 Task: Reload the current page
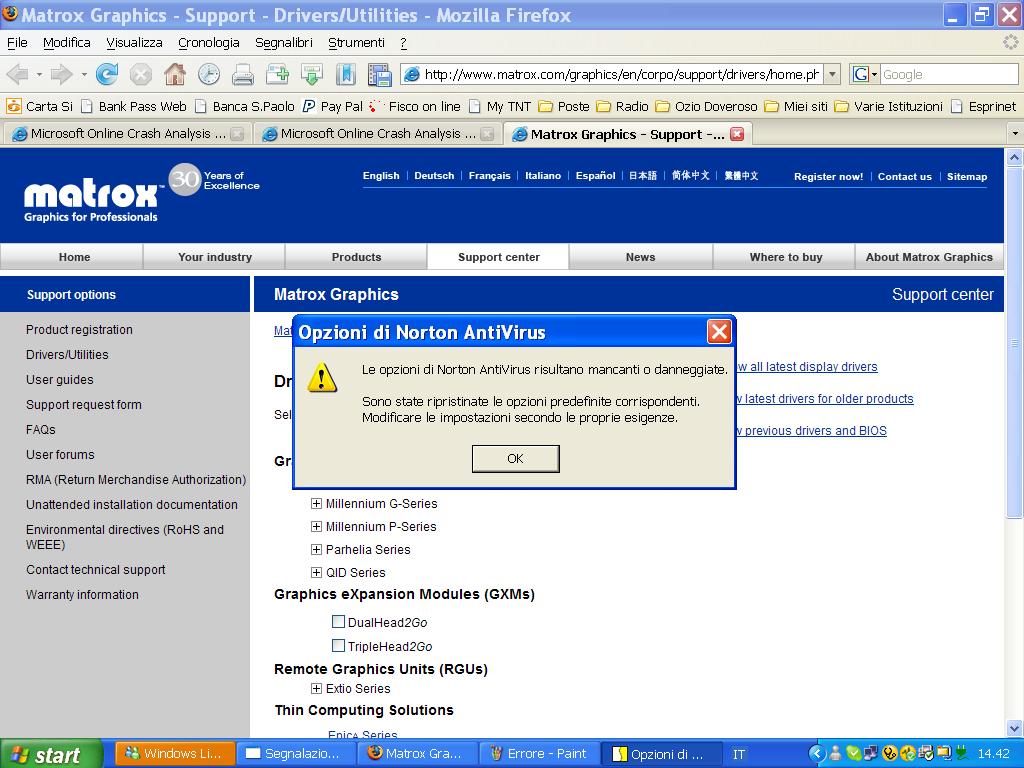106,74
